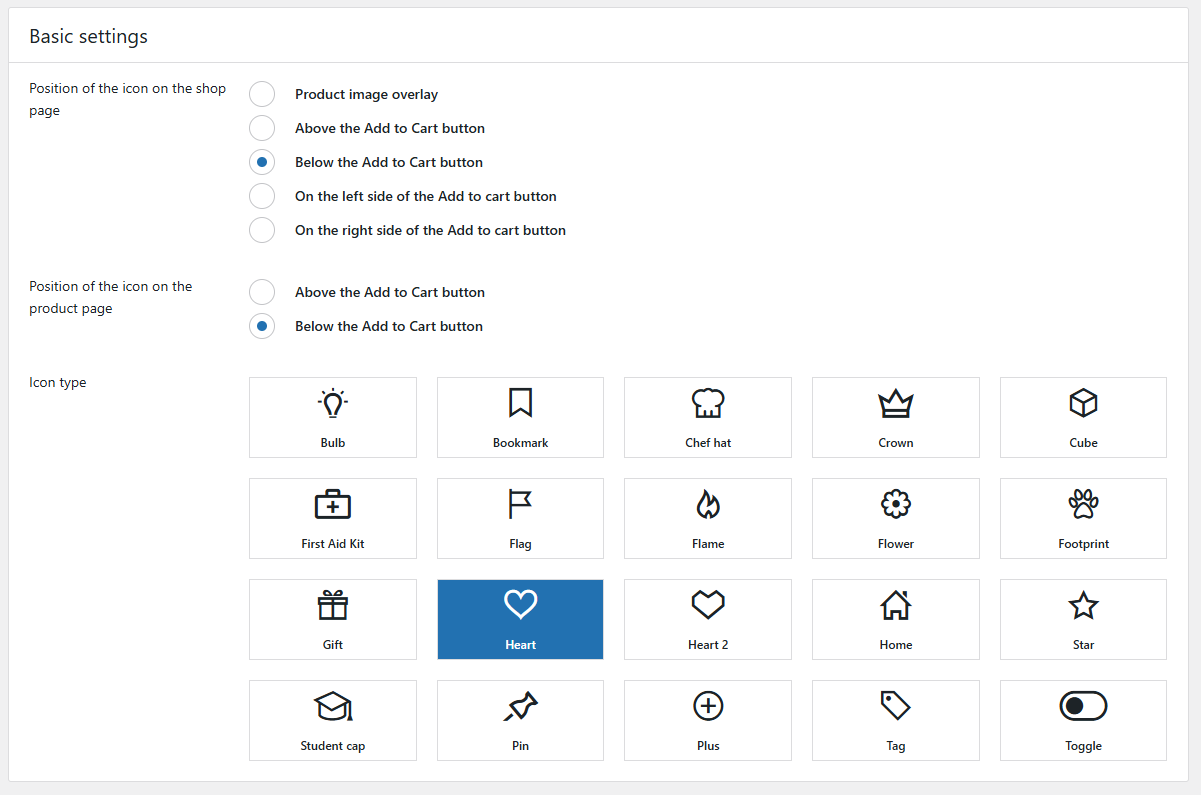Choose the Footprint paw icon
The height and width of the screenshot is (795, 1201).
point(1083,518)
